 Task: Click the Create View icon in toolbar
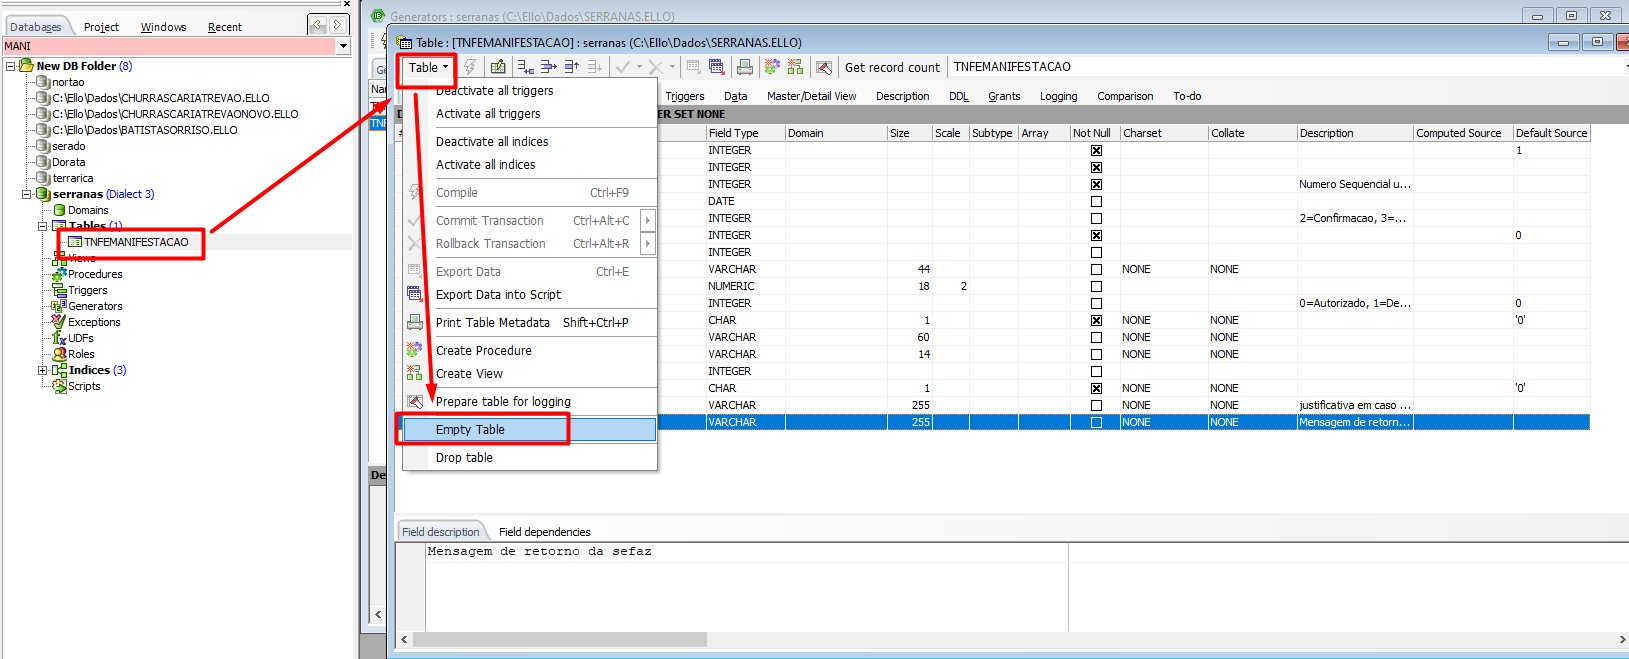(x=795, y=67)
